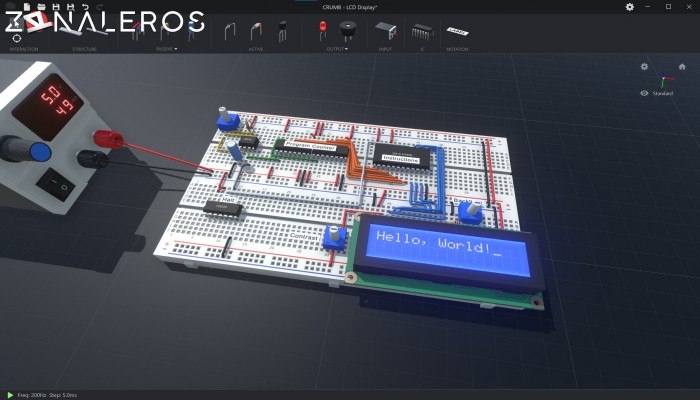Redo the last undone action
This screenshot has height=400, width=700.
[x=100, y=7]
